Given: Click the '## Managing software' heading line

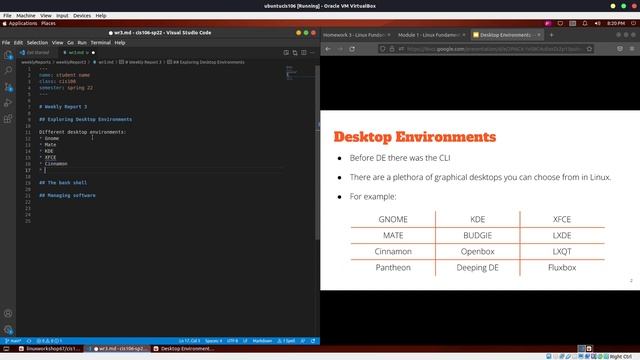Looking at the screenshot, I should (x=67, y=196).
